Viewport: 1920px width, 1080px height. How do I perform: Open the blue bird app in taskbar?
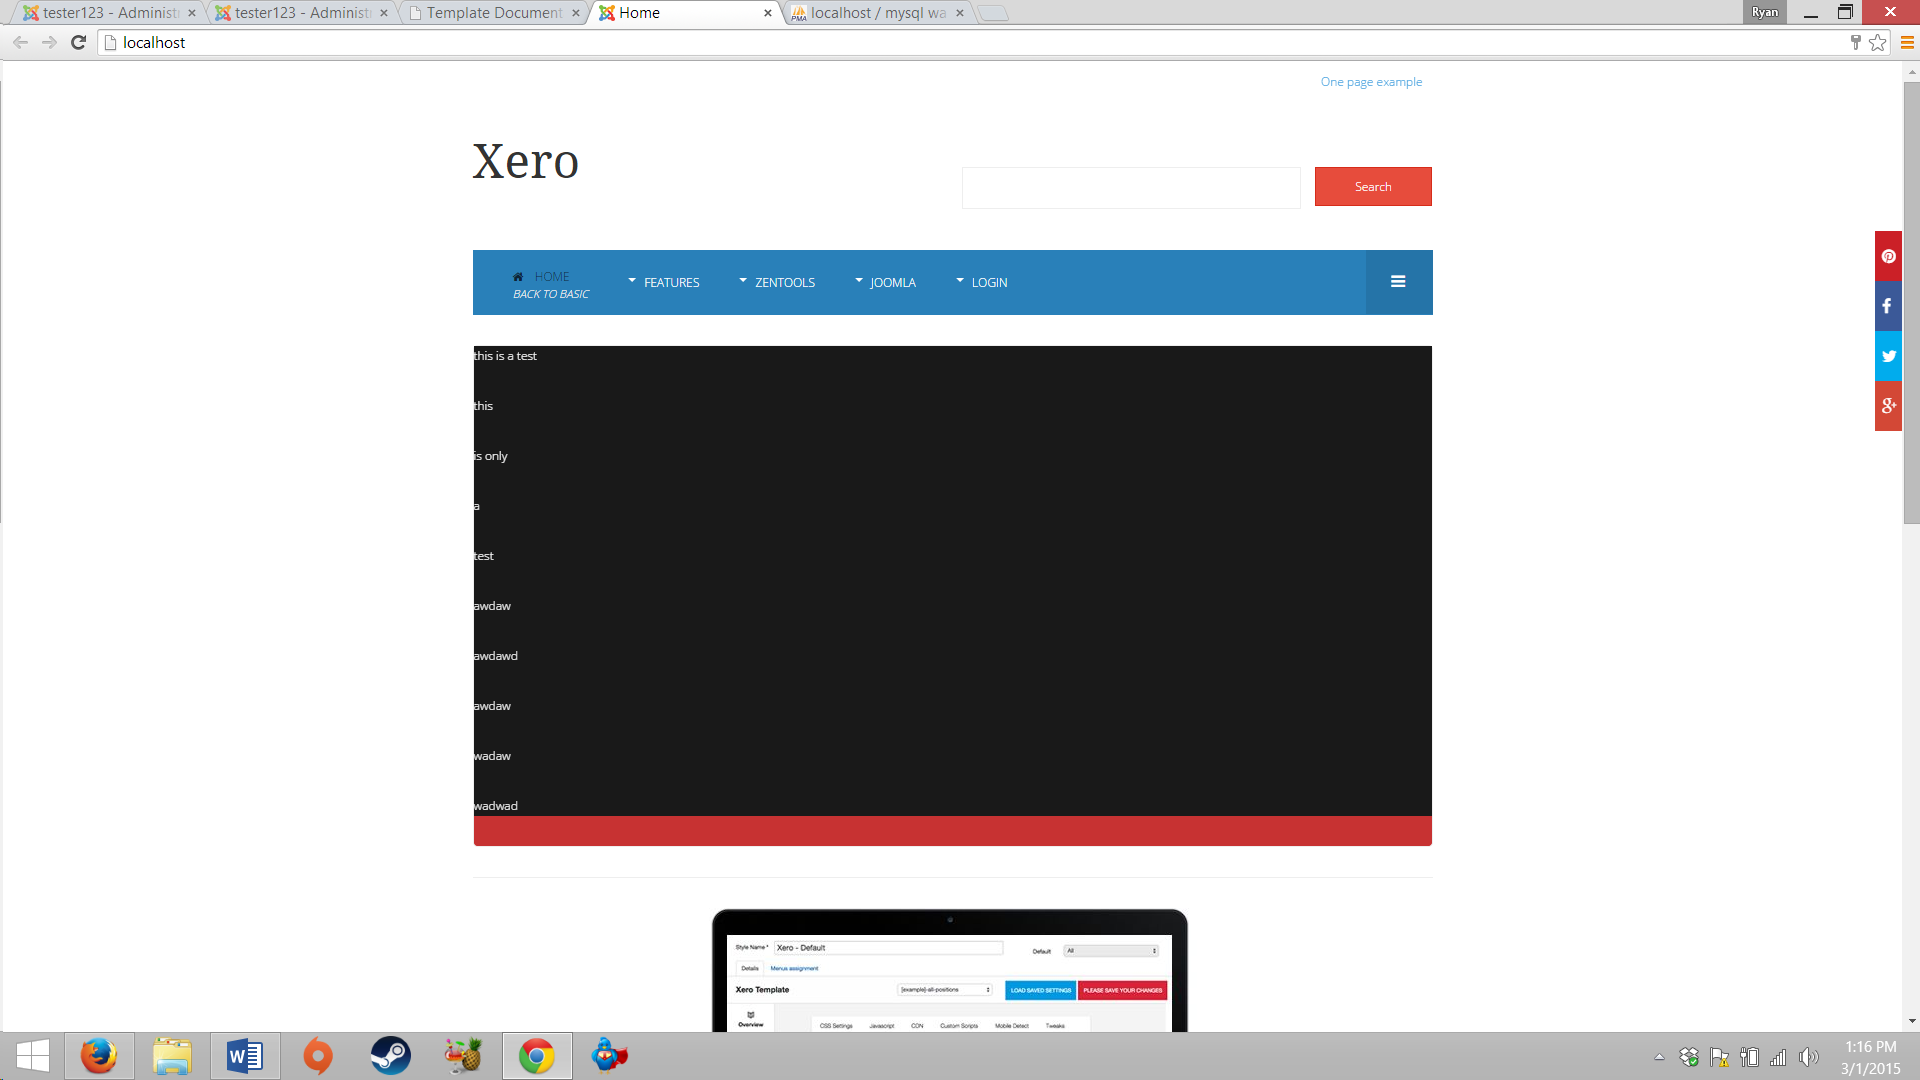610,1056
